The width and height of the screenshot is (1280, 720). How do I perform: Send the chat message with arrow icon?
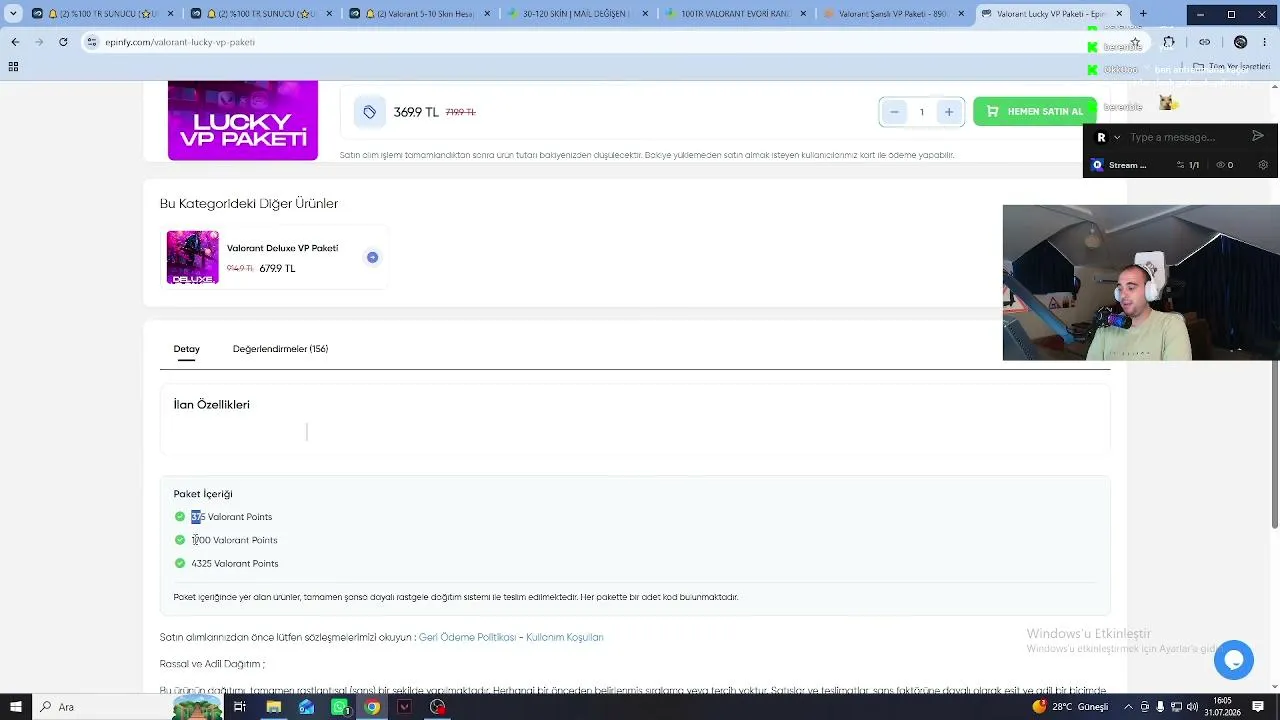point(1258,136)
